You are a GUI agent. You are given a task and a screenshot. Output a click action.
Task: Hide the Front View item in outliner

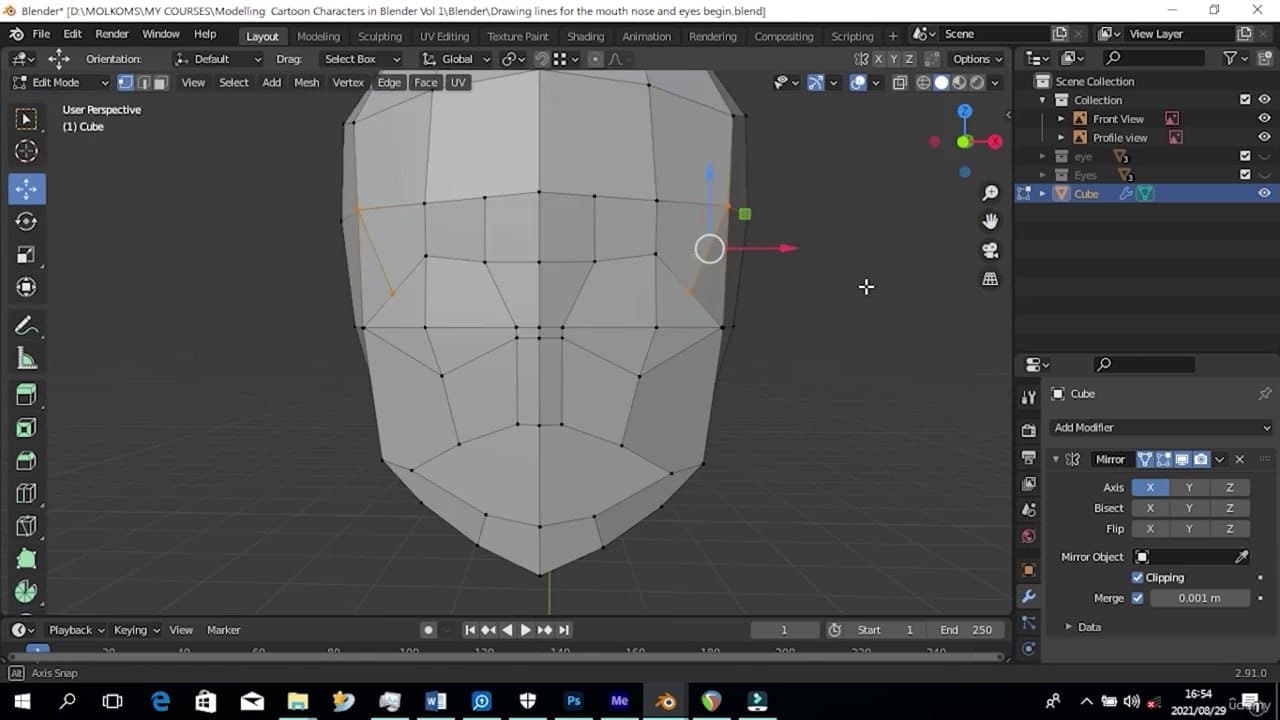[1264, 119]
